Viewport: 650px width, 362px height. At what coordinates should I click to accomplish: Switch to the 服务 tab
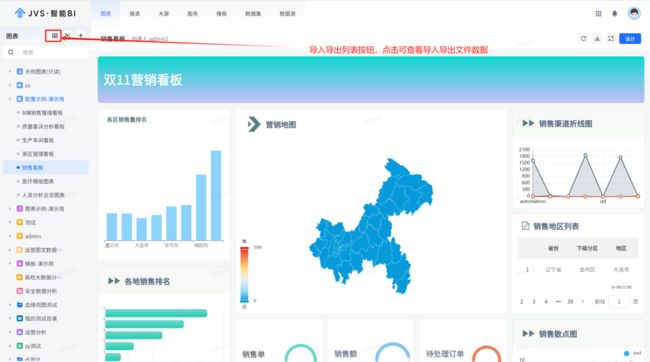(192, 13)
